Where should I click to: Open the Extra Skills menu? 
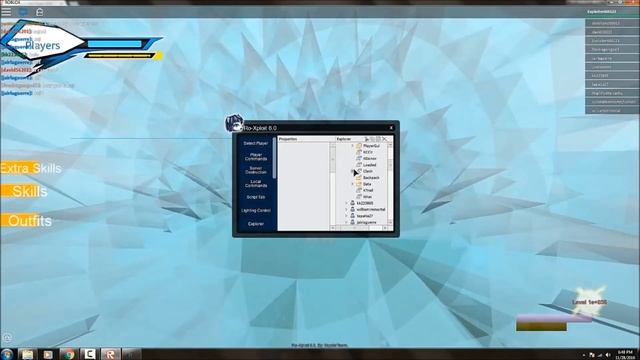pos(31,168)
